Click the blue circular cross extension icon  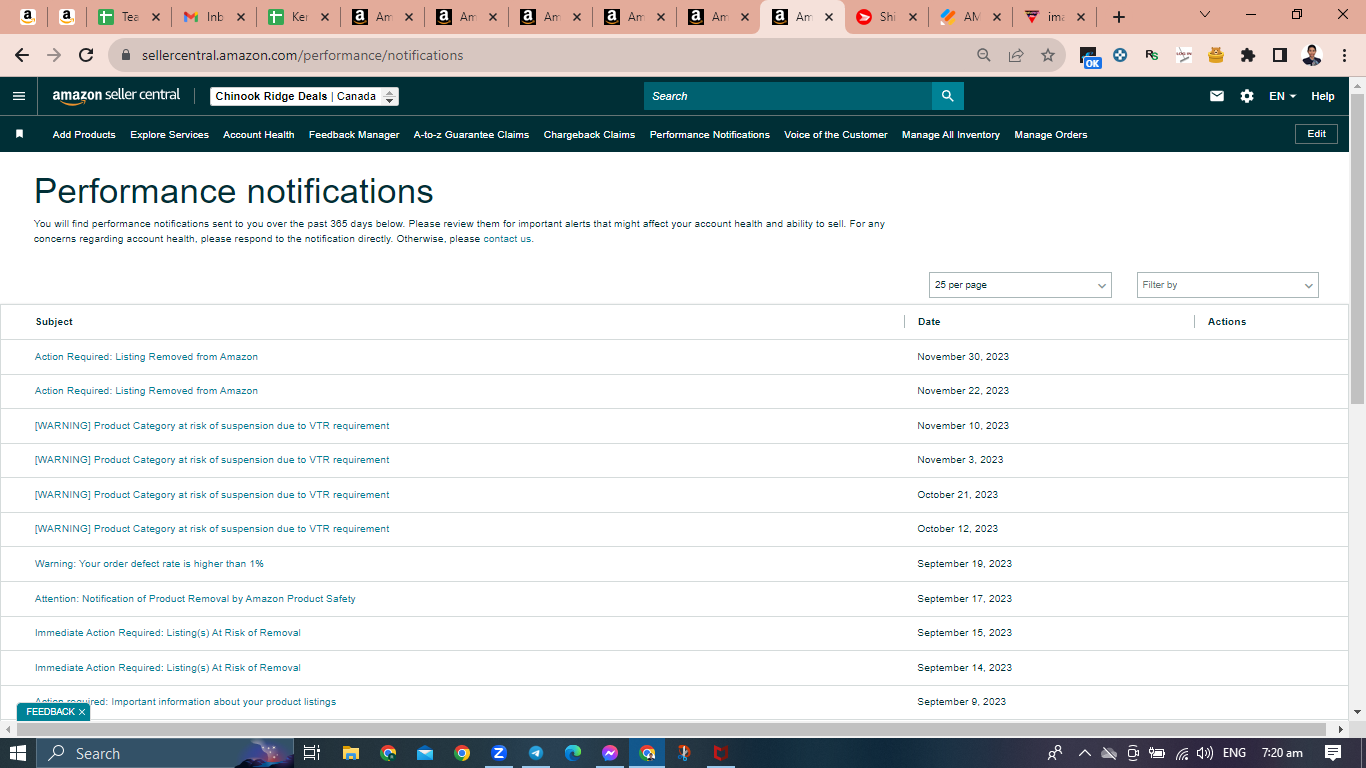click(1120, 56)
